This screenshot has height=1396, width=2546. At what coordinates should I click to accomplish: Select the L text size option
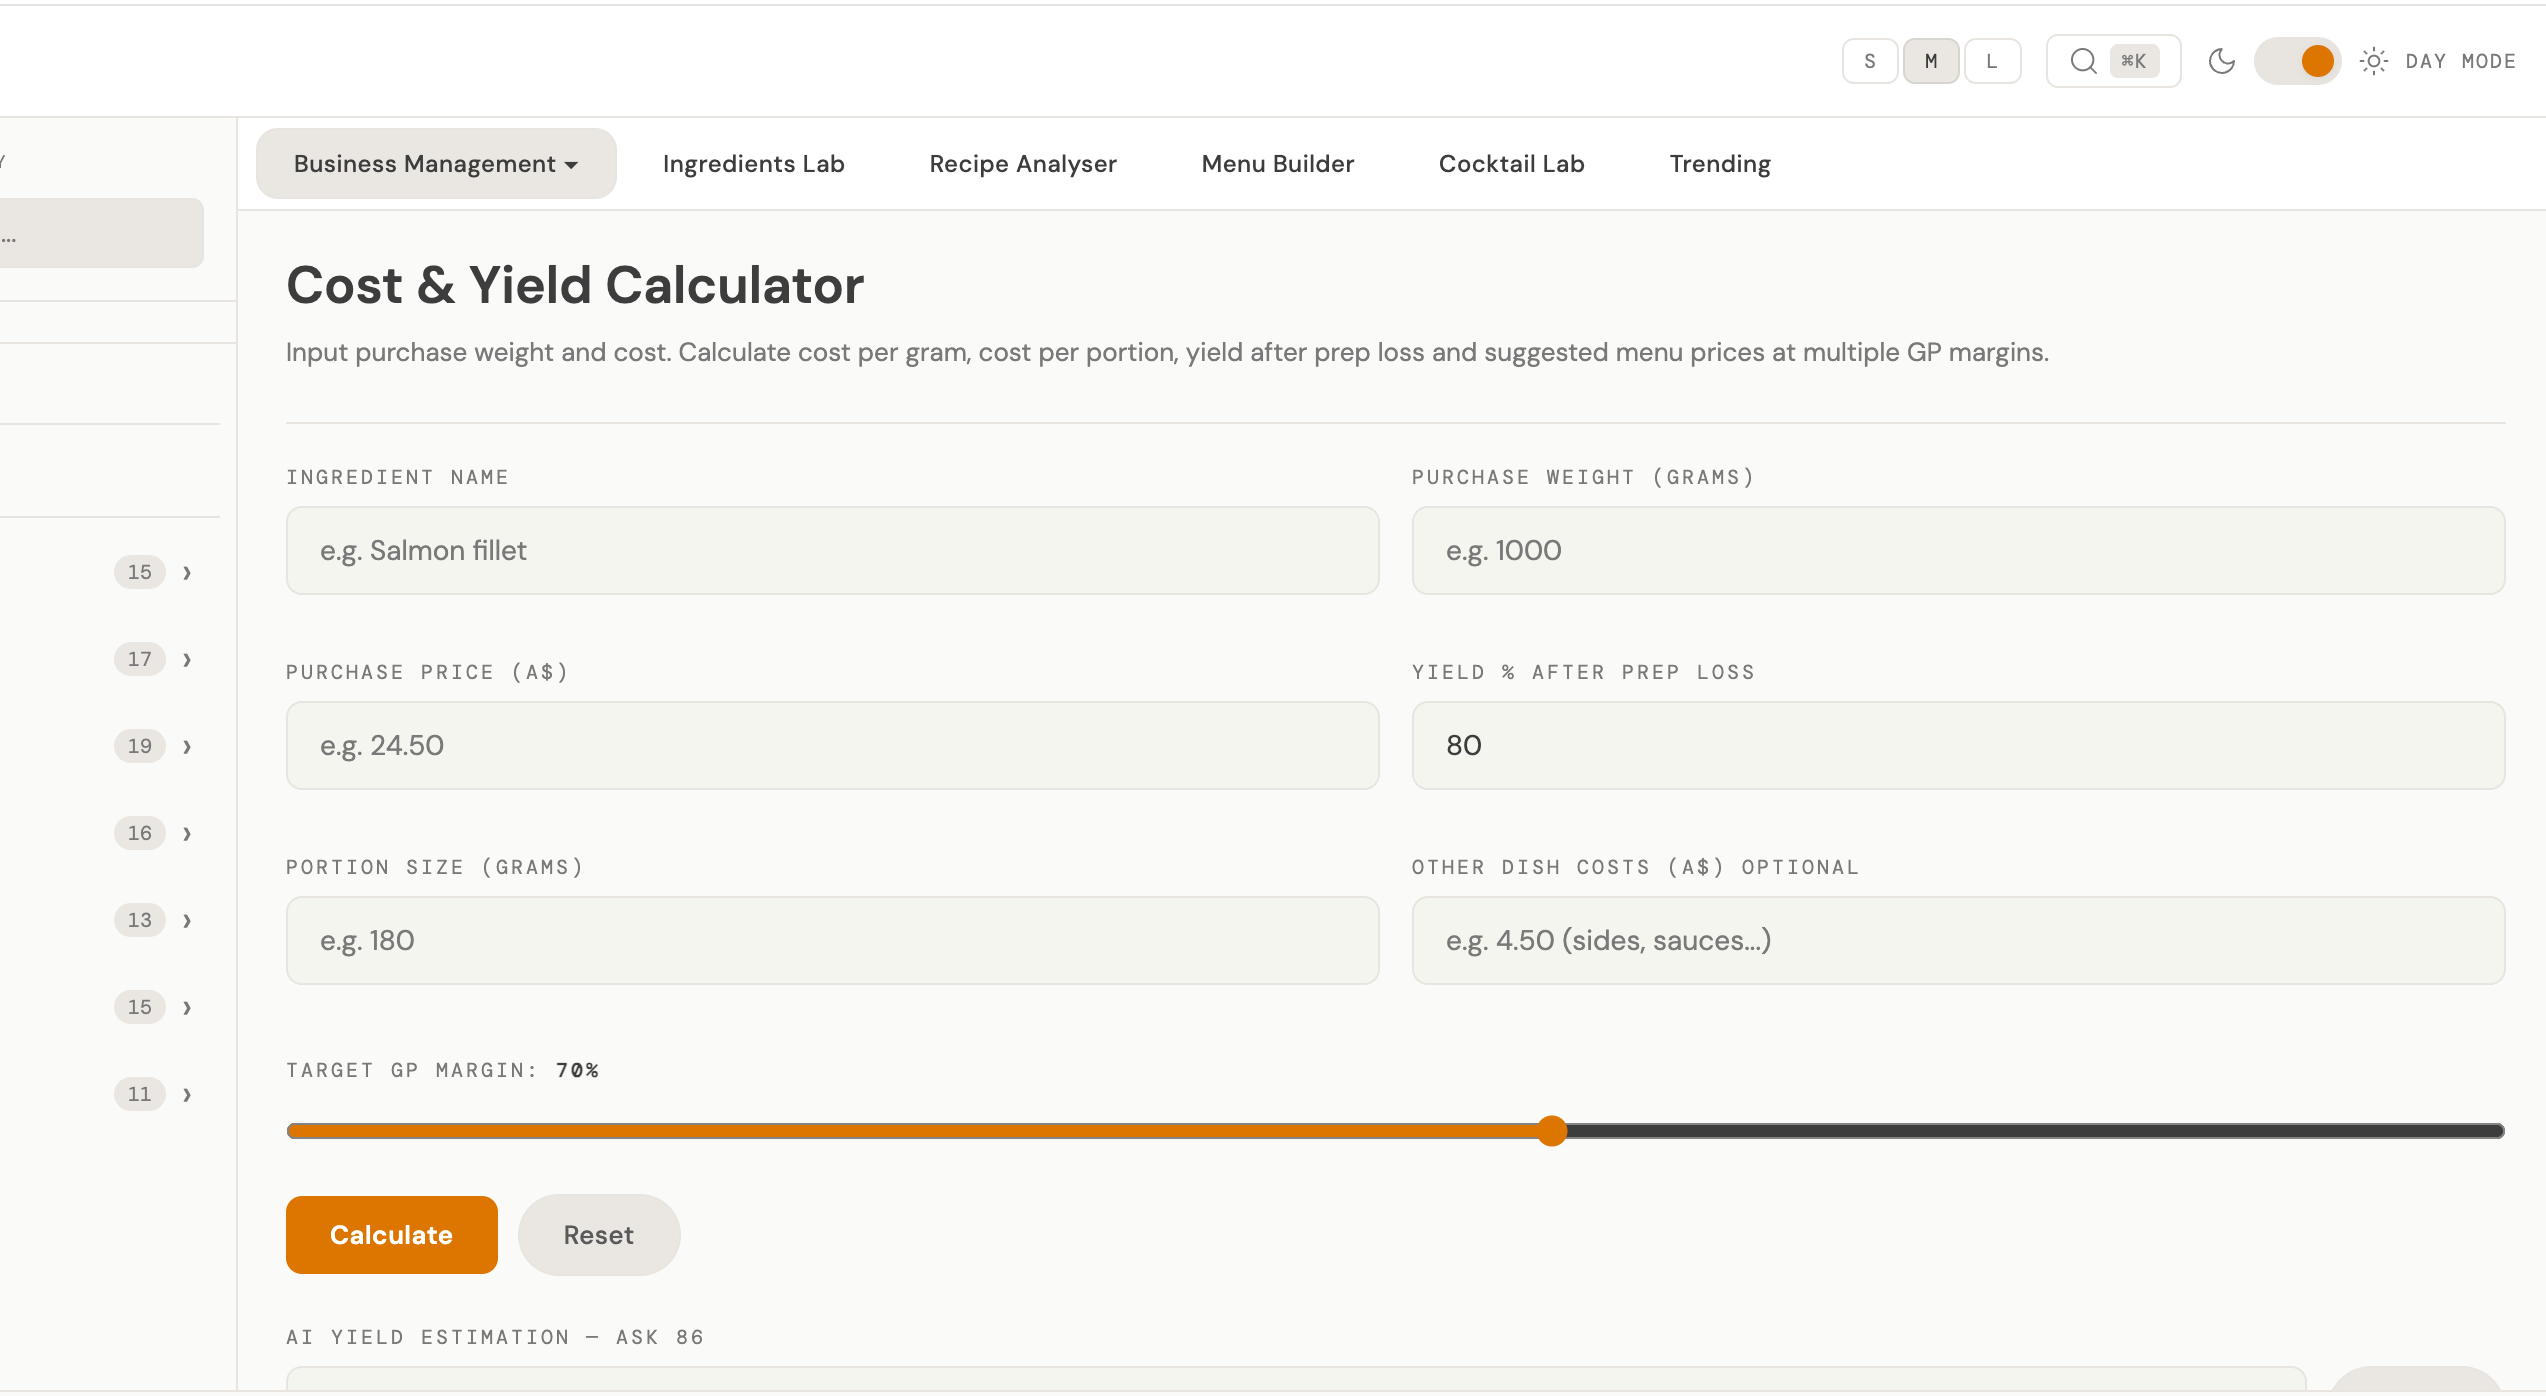point(1992,61)
